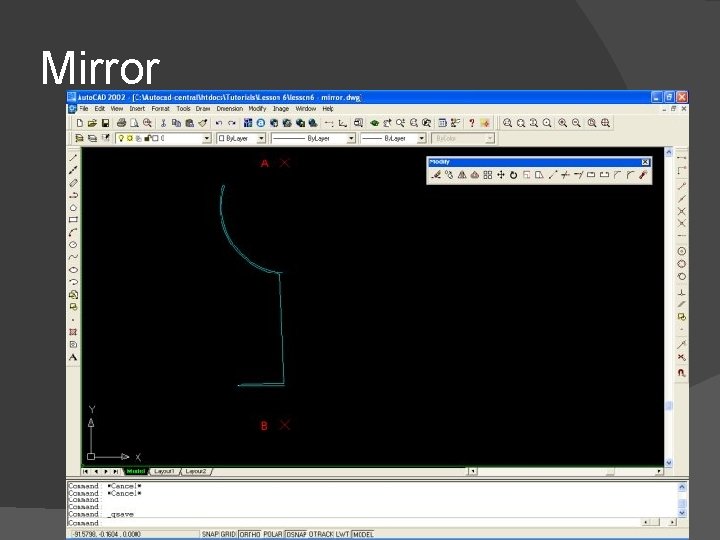The width and height of the screenshot is (720, 540).
Task: Pick the Offset tool in Modify toolbar
Action: tap(475, 175)
